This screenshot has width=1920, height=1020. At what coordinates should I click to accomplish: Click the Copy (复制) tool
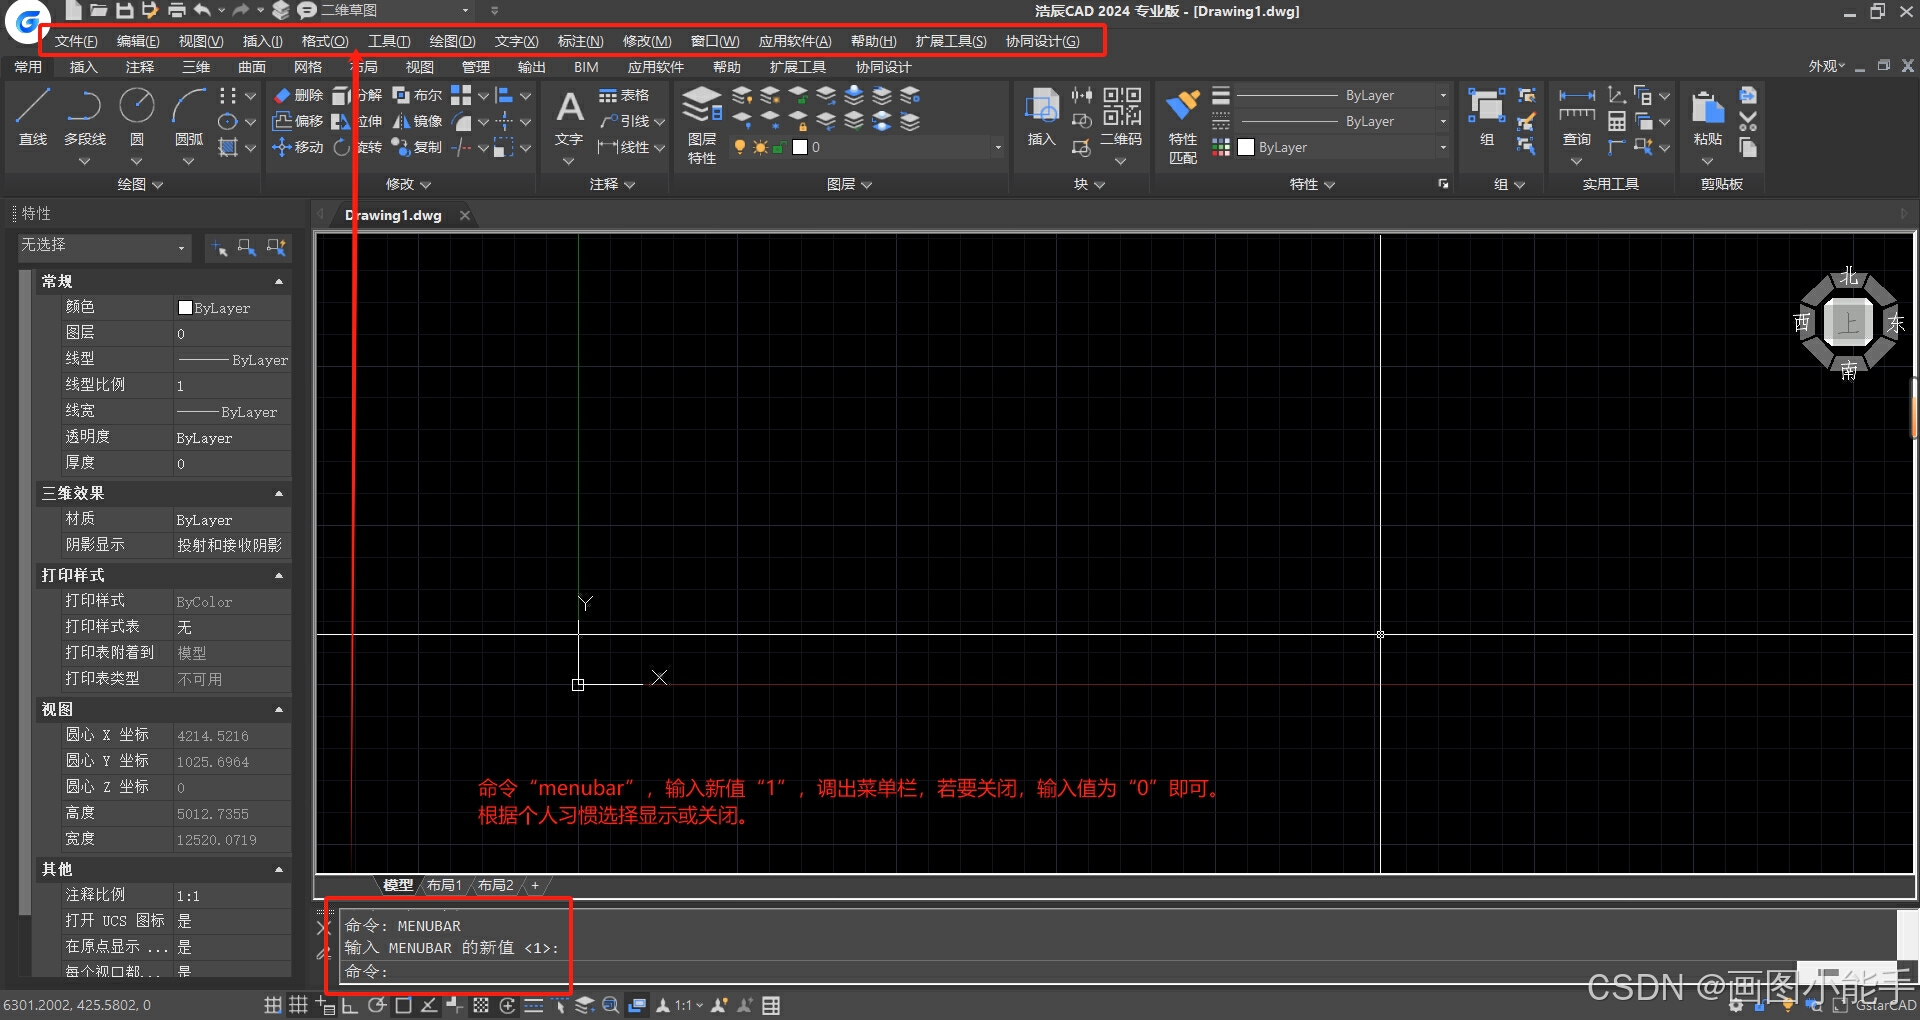418,147
